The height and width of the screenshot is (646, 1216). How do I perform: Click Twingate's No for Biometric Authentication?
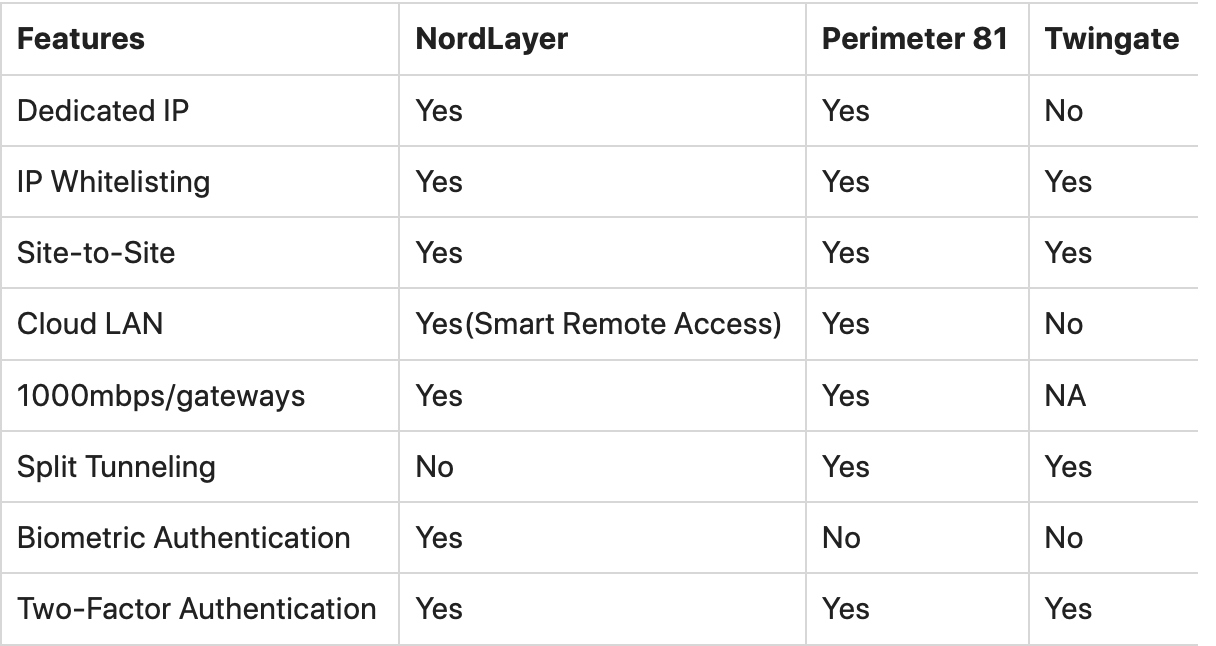pos(1064,537)
